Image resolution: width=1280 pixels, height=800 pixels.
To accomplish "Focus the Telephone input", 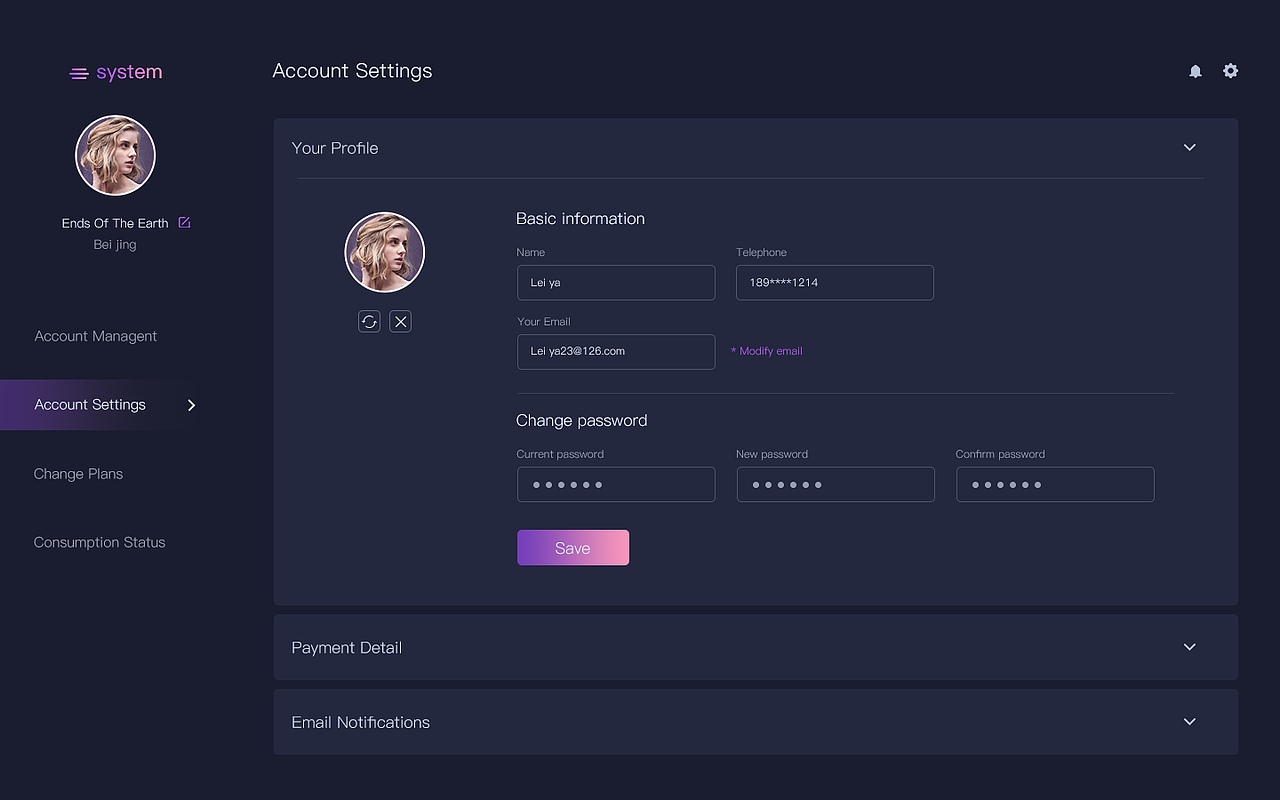I will [x=834, y=282].
